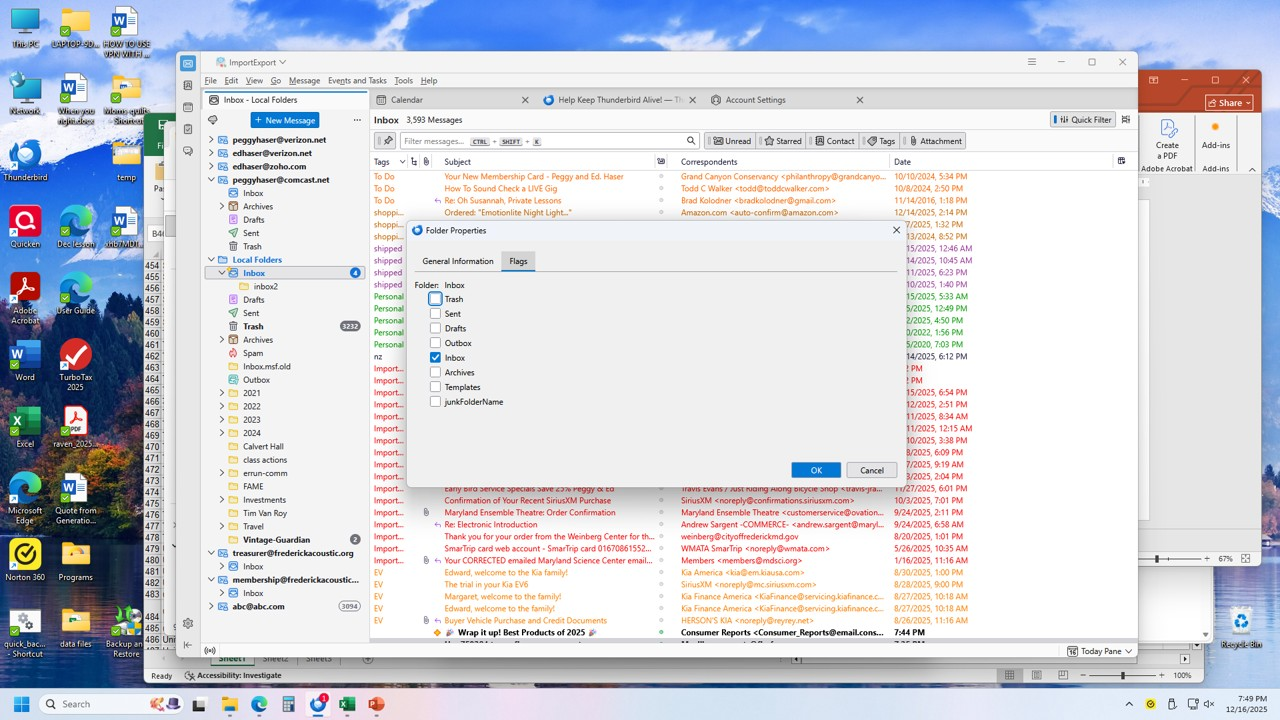Open the Chat space icon
Viewport: 1280px width, 720px height.
188,151
